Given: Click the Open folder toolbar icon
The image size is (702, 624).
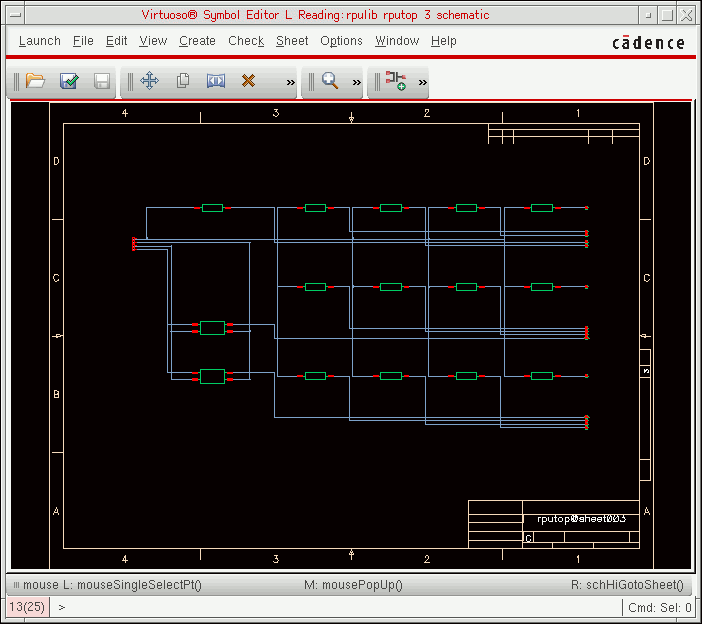Looking at the screenshot, I should [x=36, y=81].
